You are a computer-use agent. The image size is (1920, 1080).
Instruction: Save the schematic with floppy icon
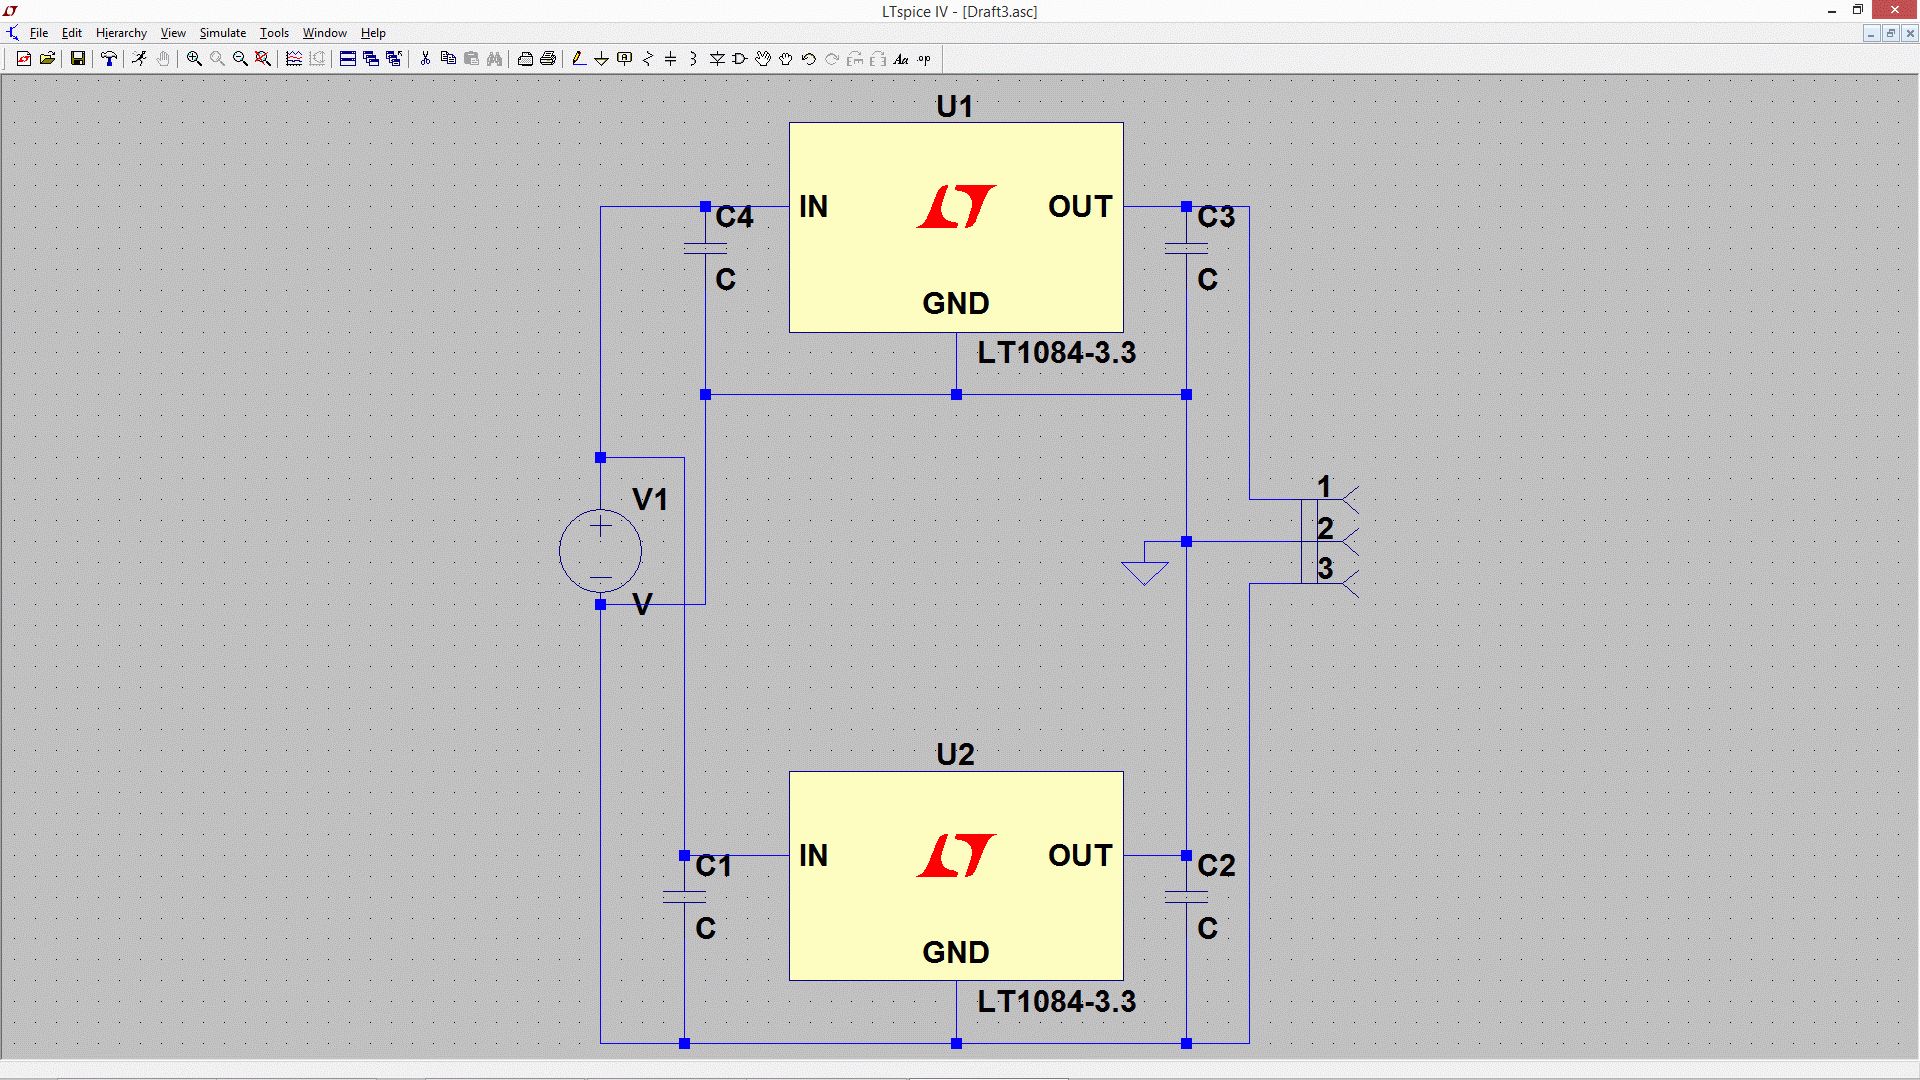pyautogui.click(x=77, y=59)
